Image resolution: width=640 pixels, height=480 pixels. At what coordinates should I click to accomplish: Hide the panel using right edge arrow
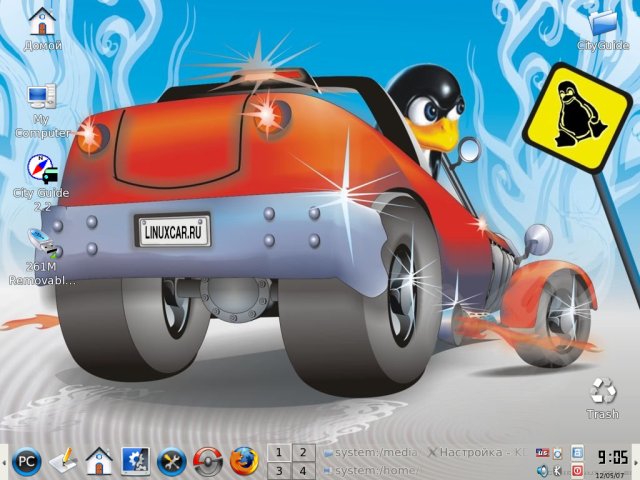636,461
